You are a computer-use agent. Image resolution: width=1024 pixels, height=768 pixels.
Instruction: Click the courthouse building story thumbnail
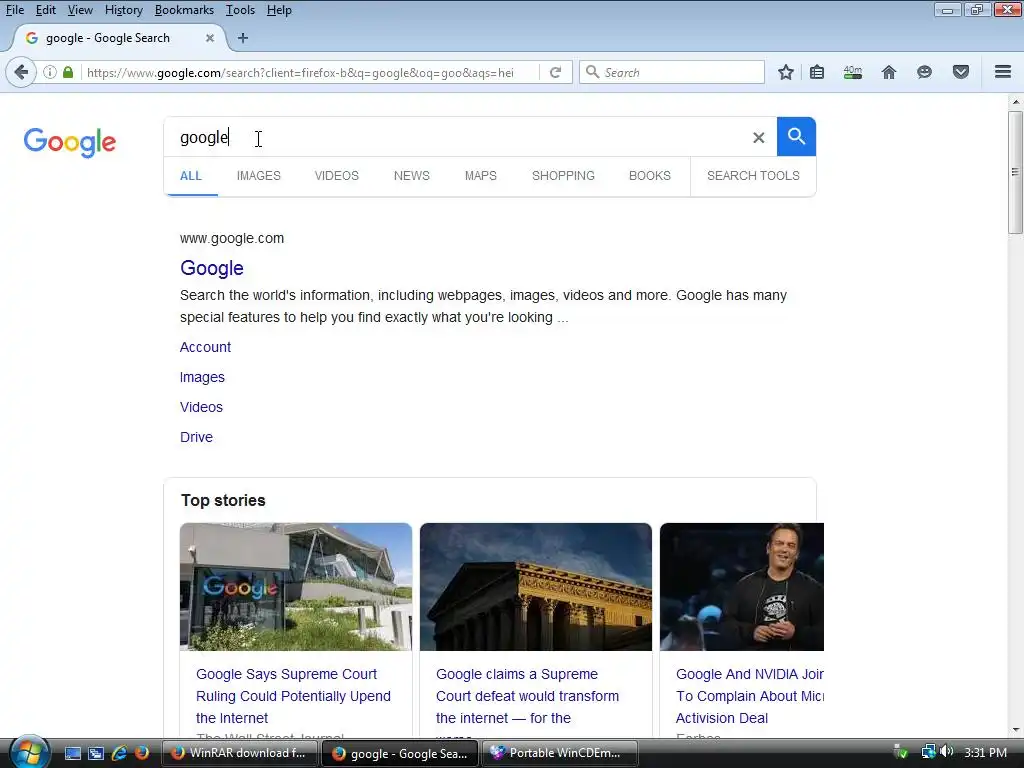(536, 586)
